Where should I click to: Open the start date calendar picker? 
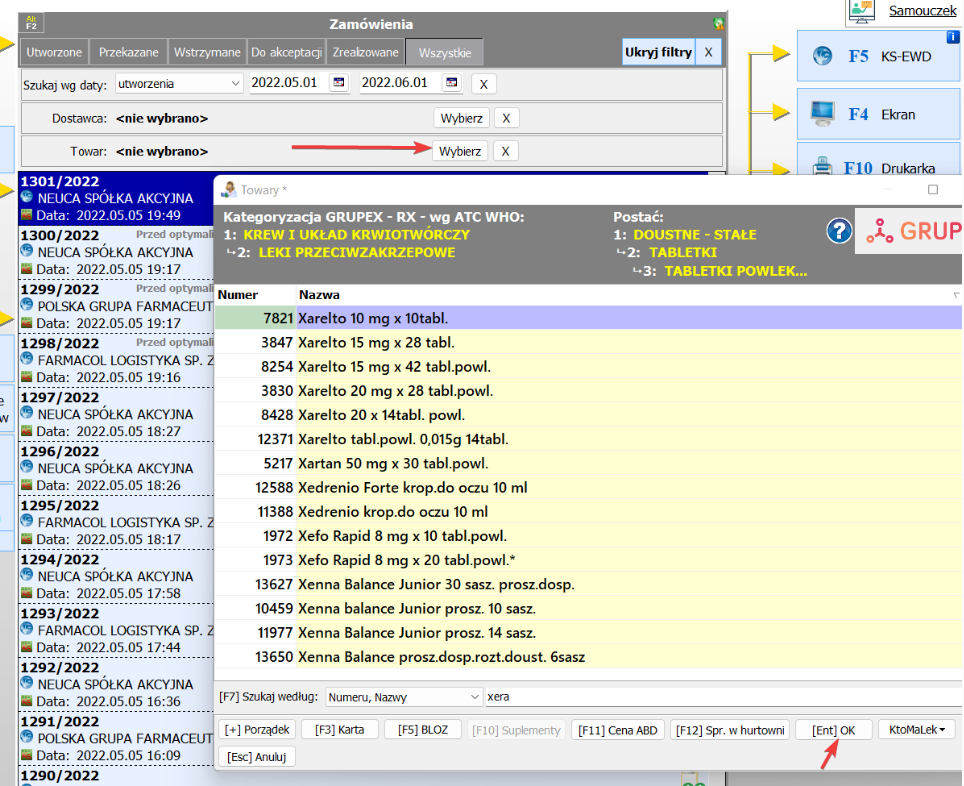point(339,82)
